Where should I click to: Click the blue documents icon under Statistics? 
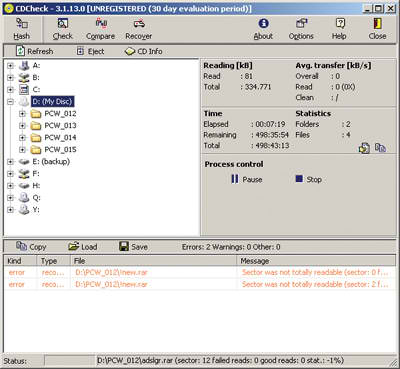pos(380,147)
